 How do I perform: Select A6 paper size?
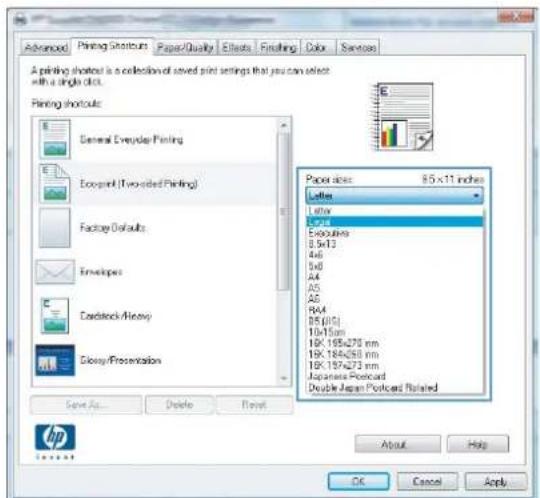click(395, 299)
